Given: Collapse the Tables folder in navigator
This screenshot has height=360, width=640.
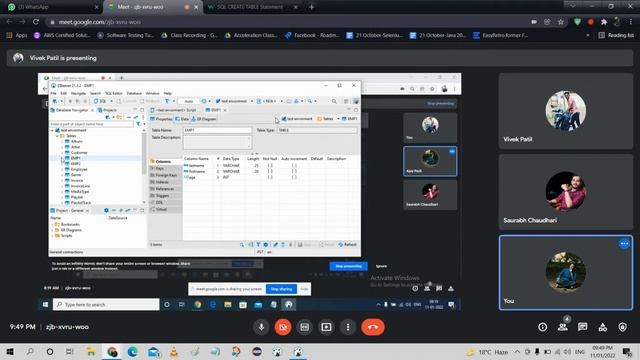Looking at the screenshot, I should click(57, 136).
